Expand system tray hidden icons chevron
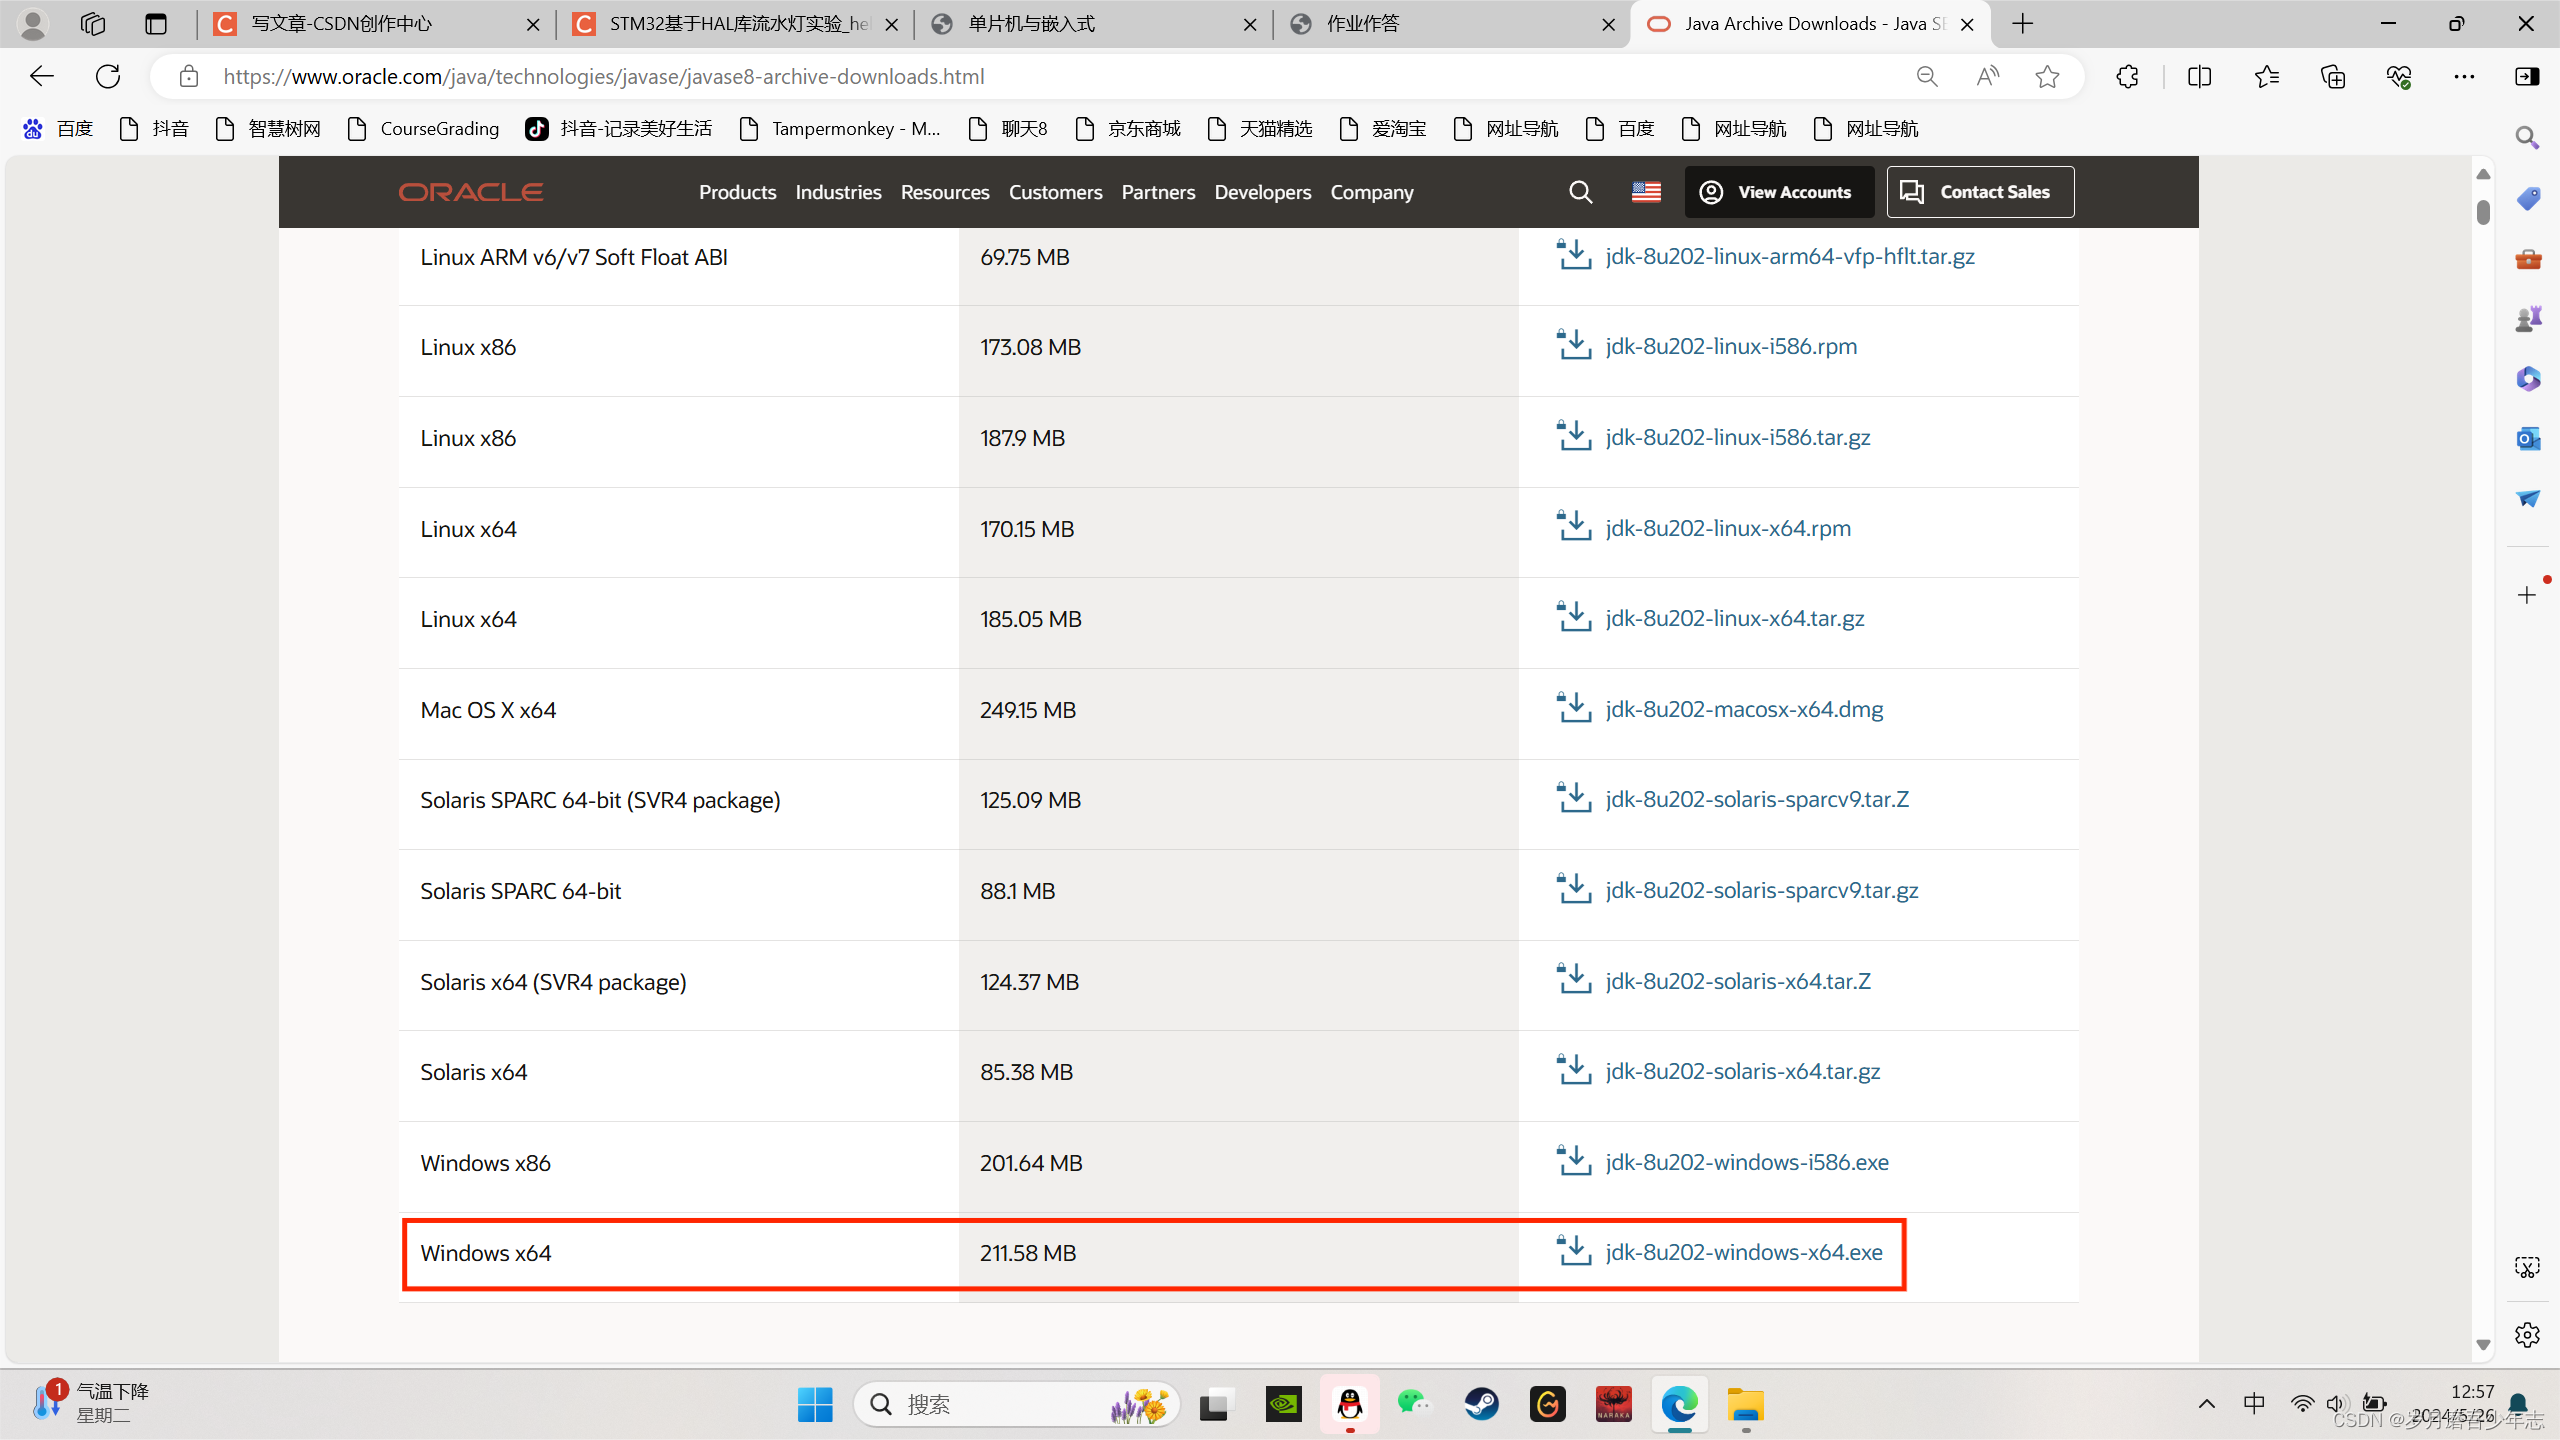This screenshot has height=1440, width=2560. 2207,1404
